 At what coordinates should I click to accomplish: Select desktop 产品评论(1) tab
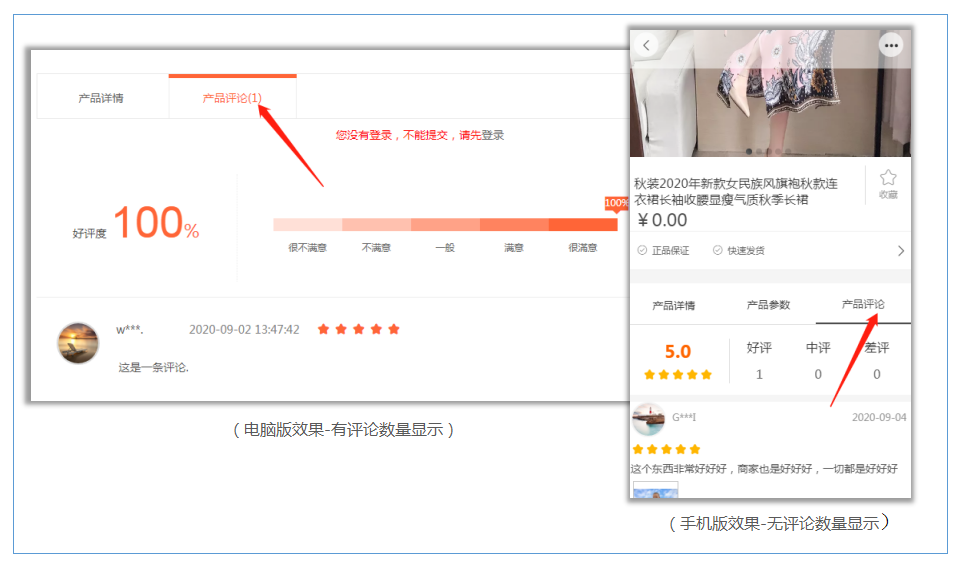tap(233, 98)
